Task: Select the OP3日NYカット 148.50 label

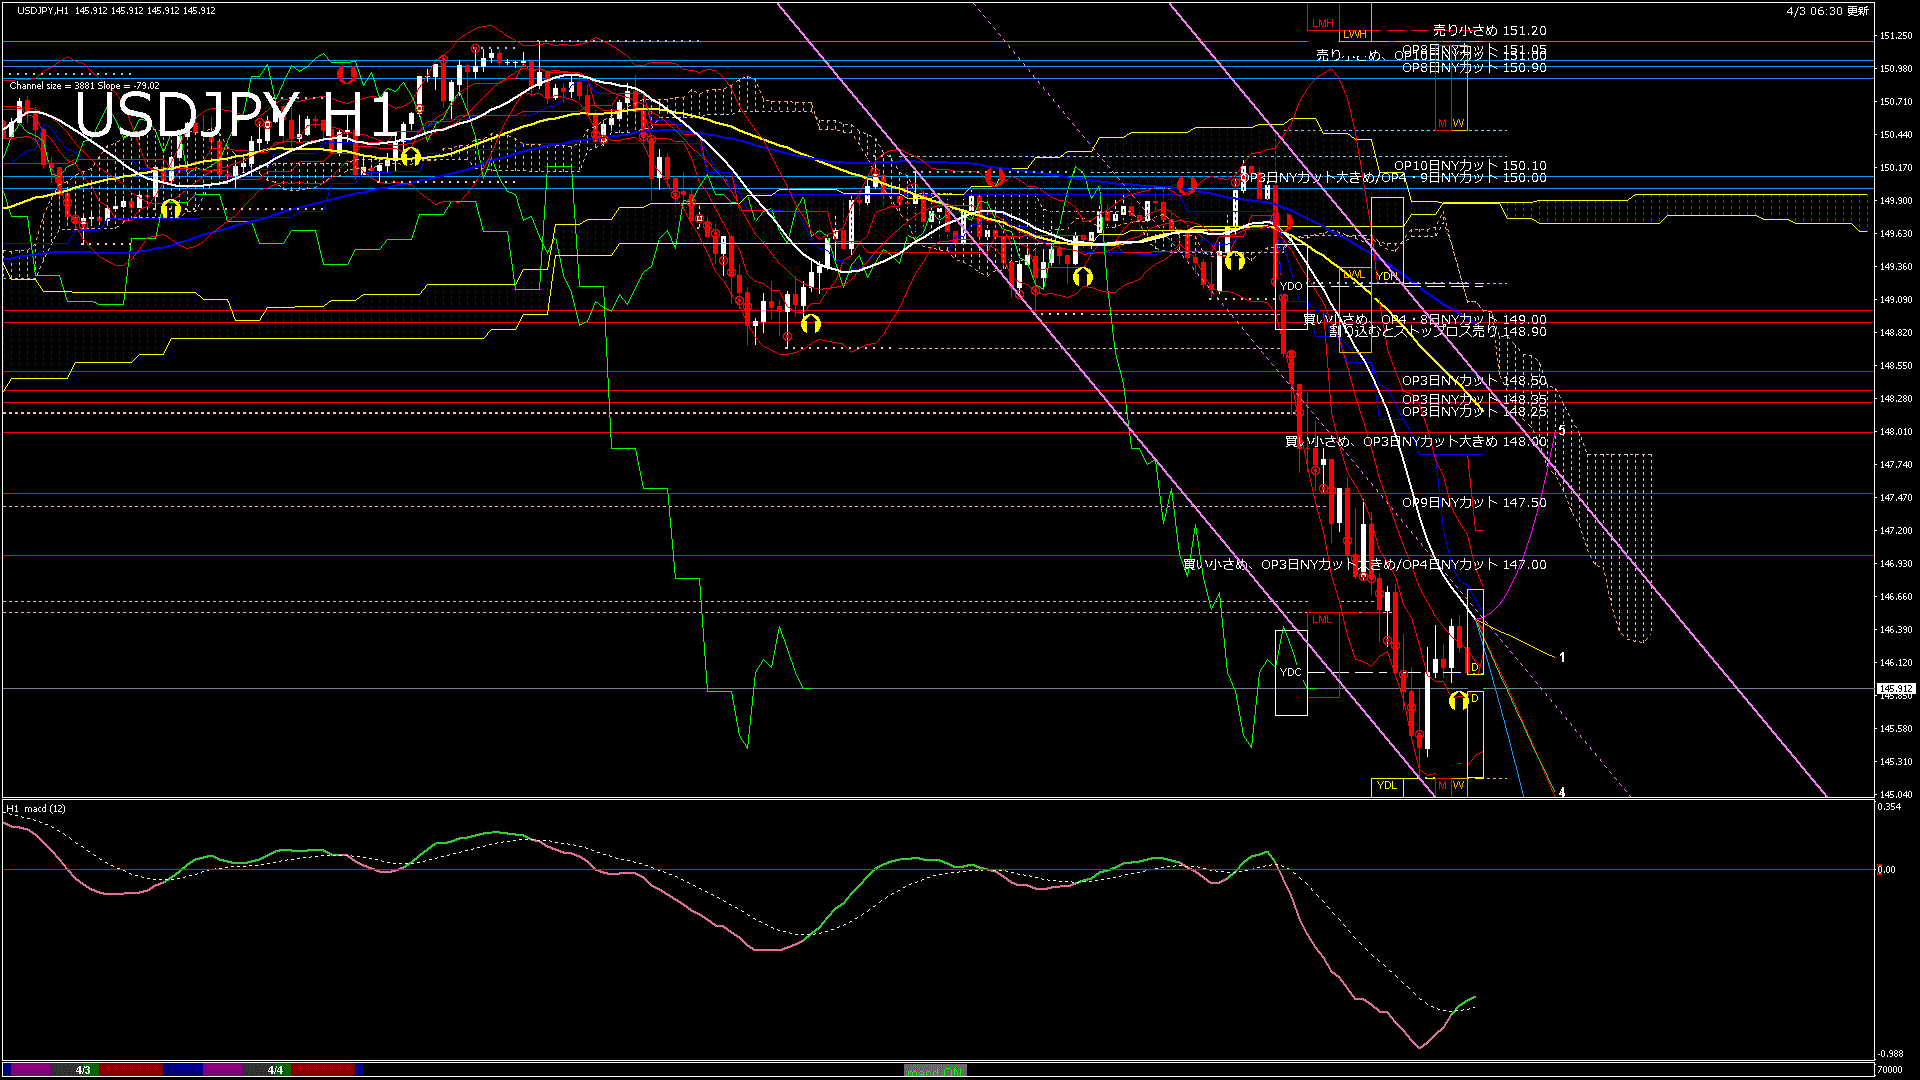Action: (x=1474, y=381)
